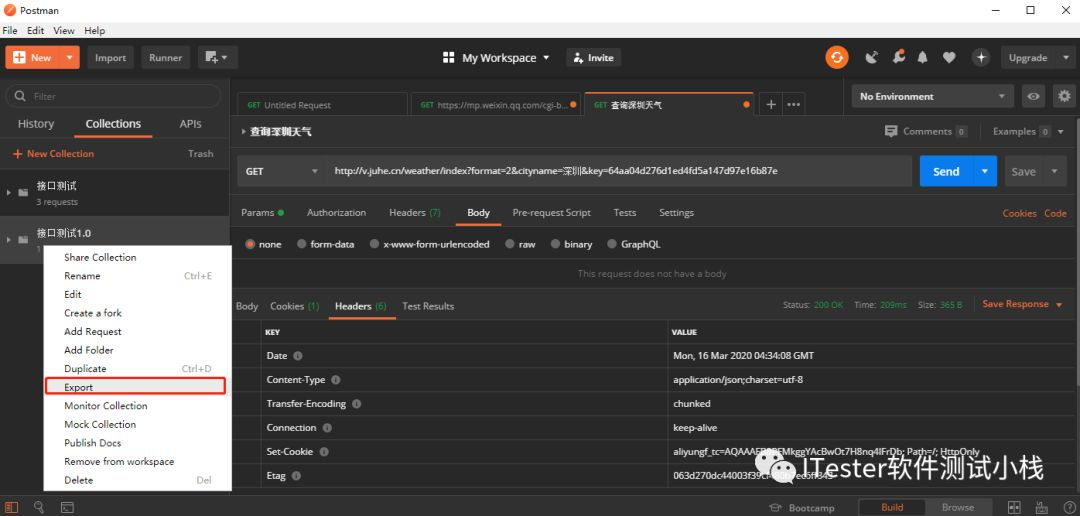1080x516 pixels.
Task: Open the Save button dropdown arrow
Action: (1055, 172)
